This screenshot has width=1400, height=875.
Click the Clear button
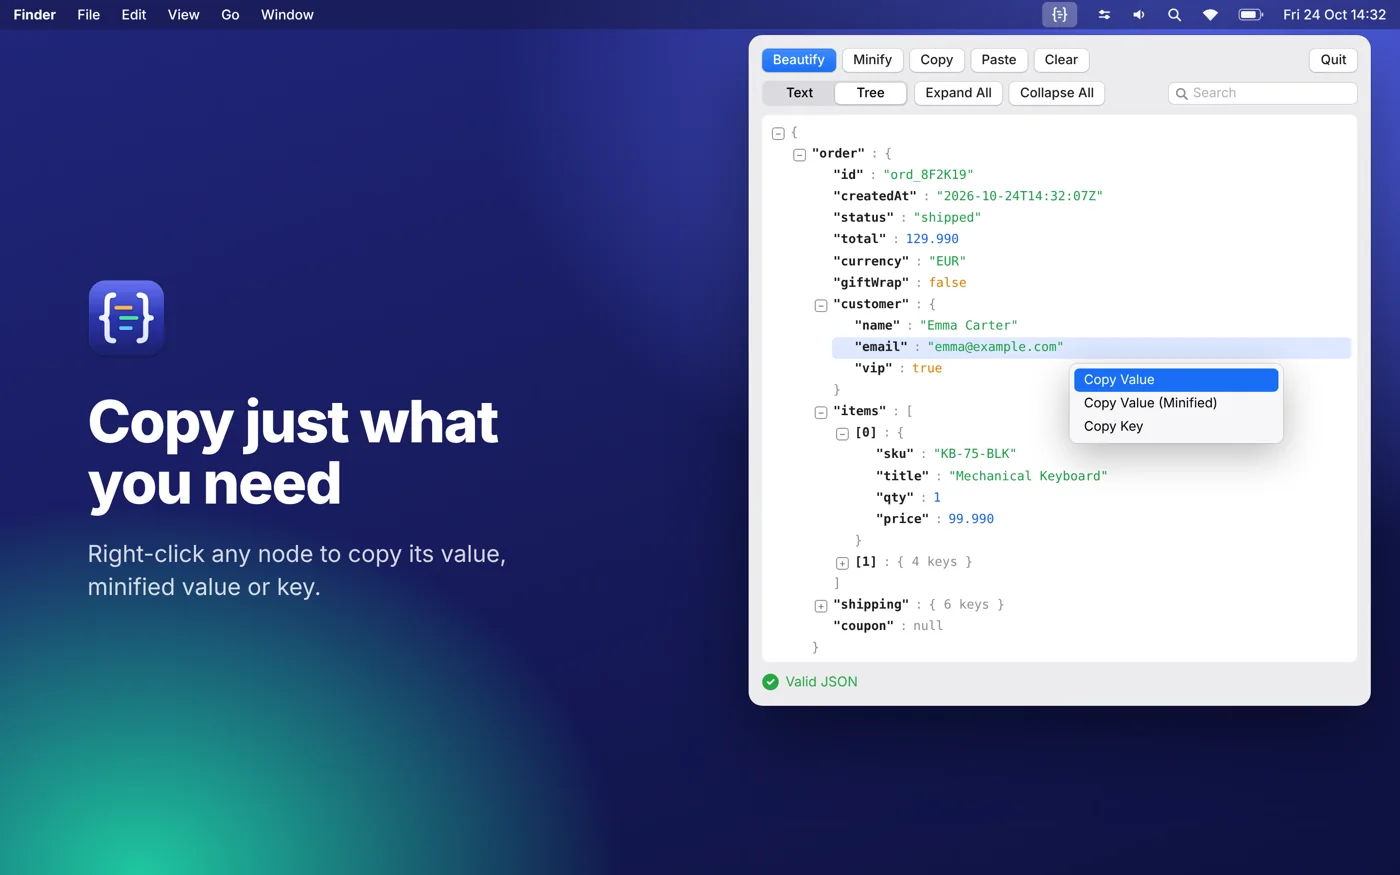1061,60
